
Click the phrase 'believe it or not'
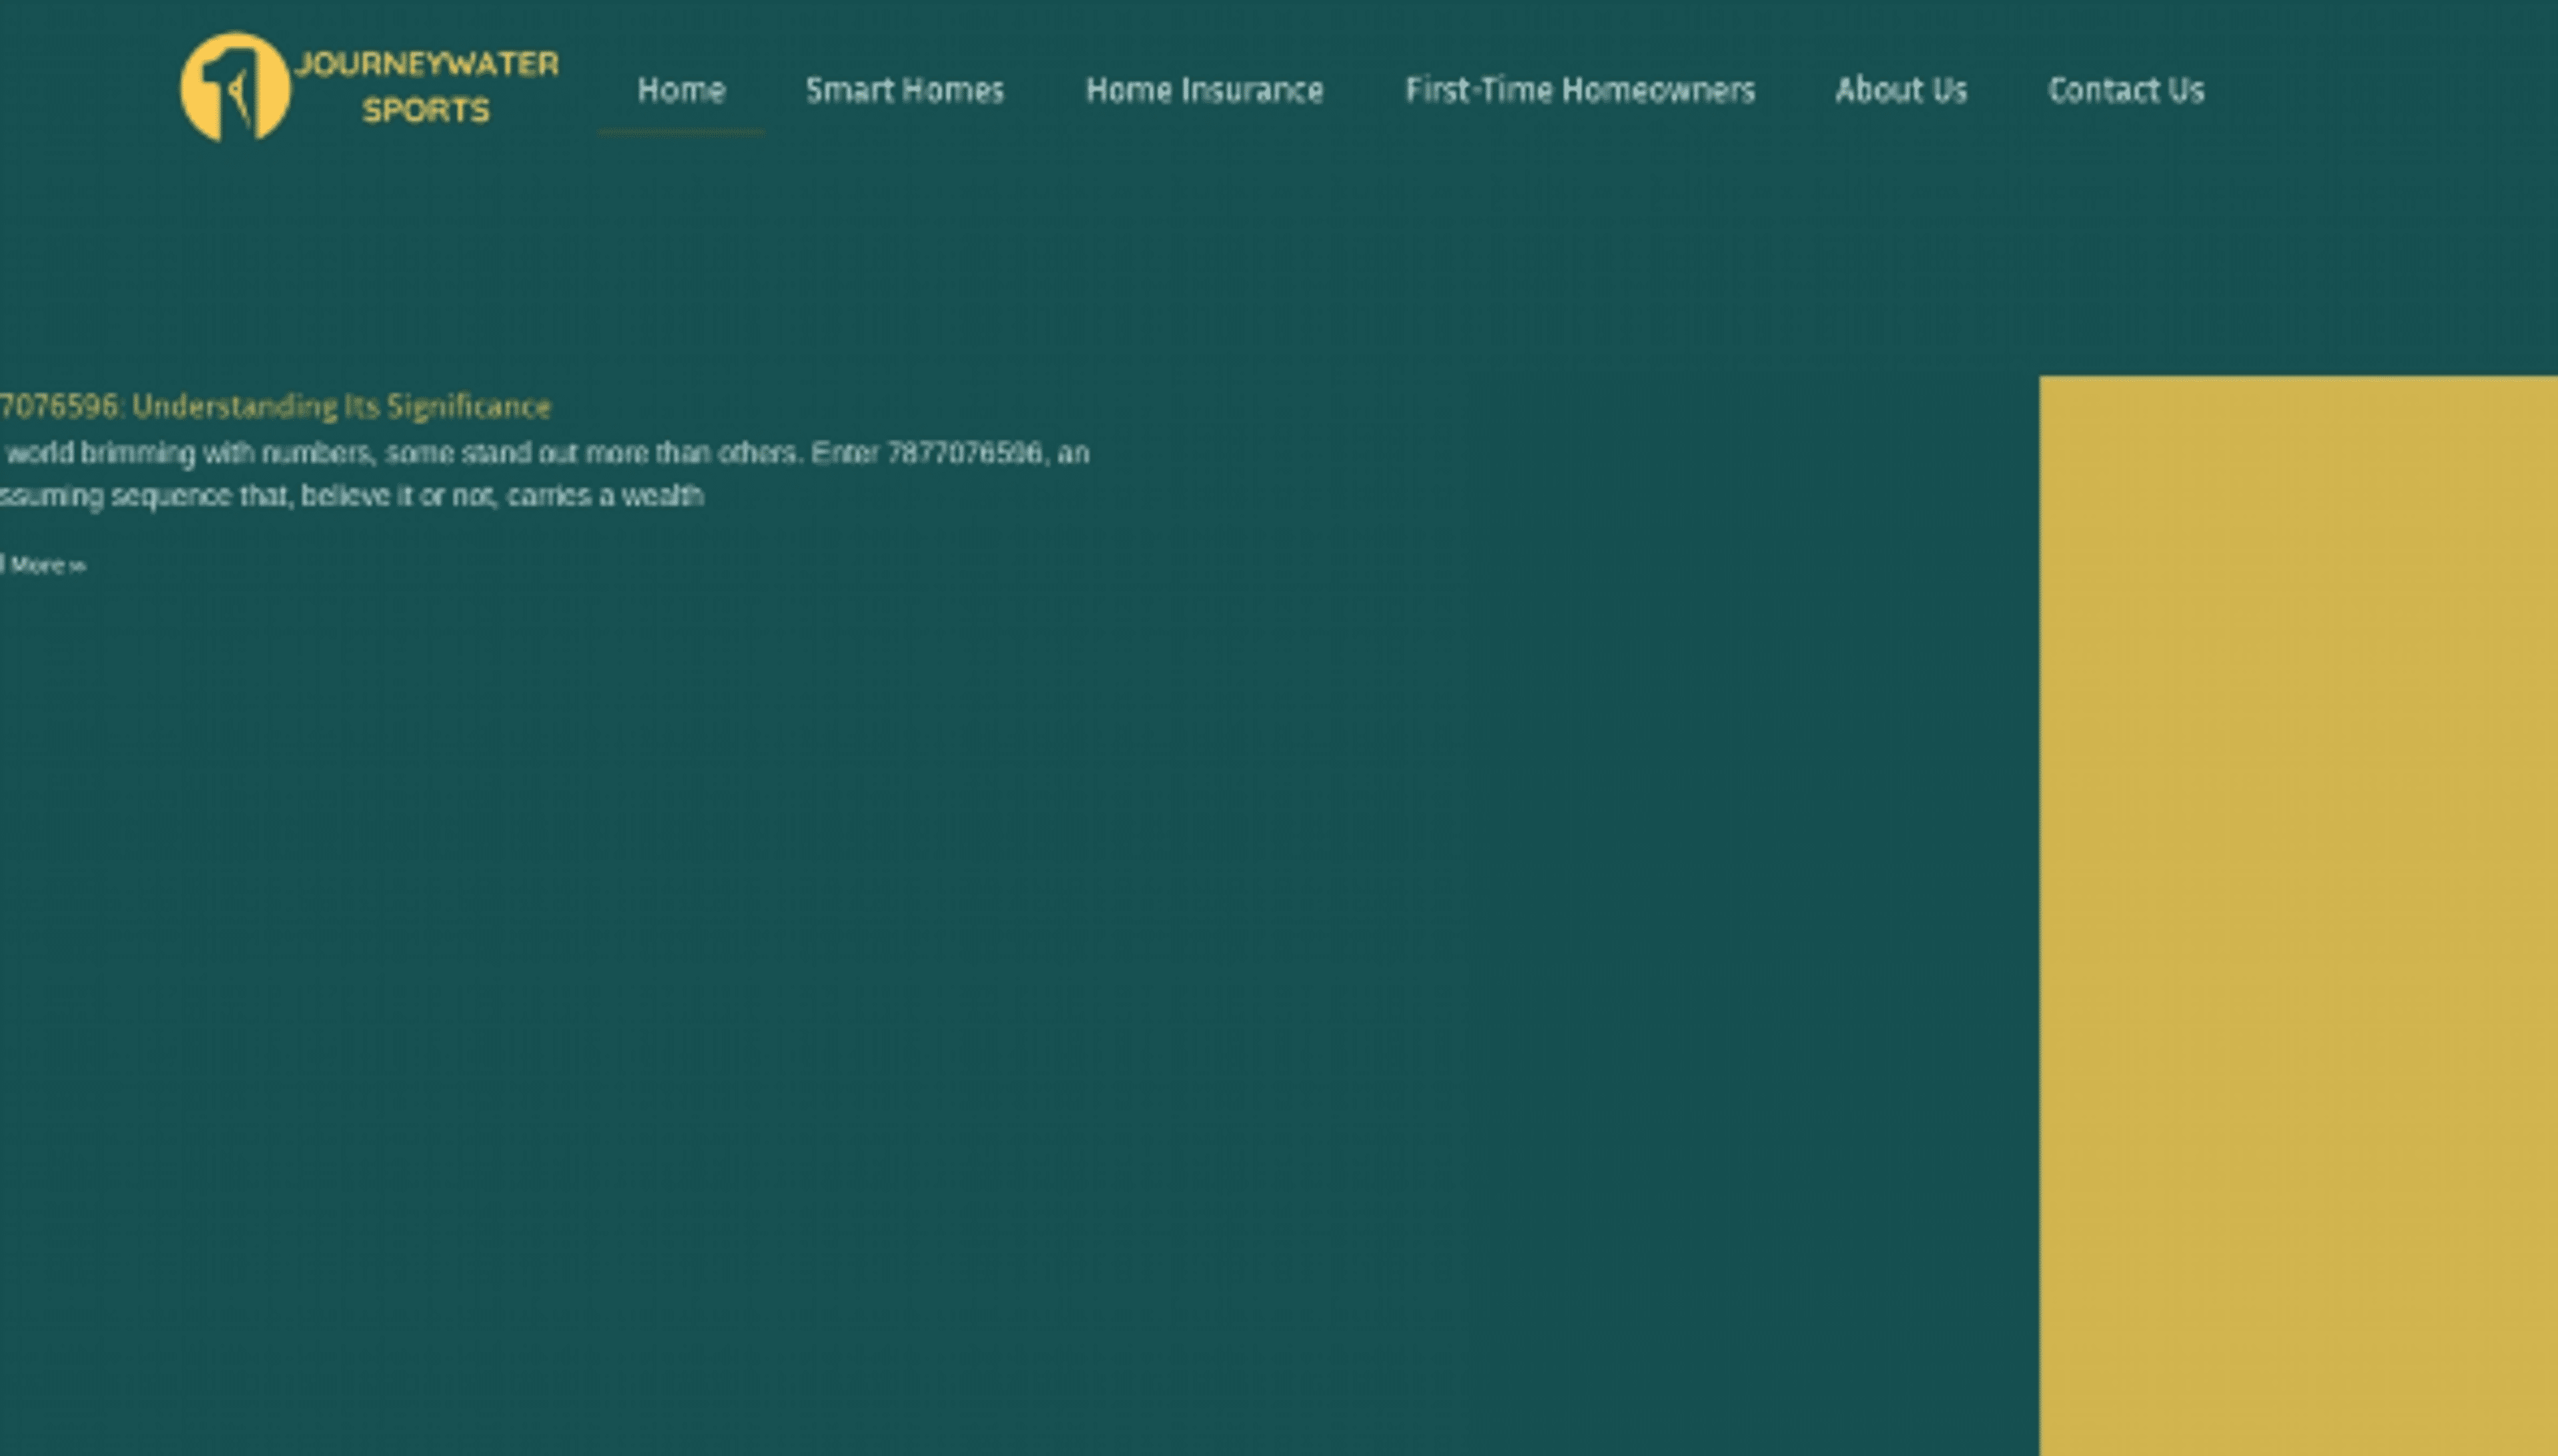tap(399, 497)
